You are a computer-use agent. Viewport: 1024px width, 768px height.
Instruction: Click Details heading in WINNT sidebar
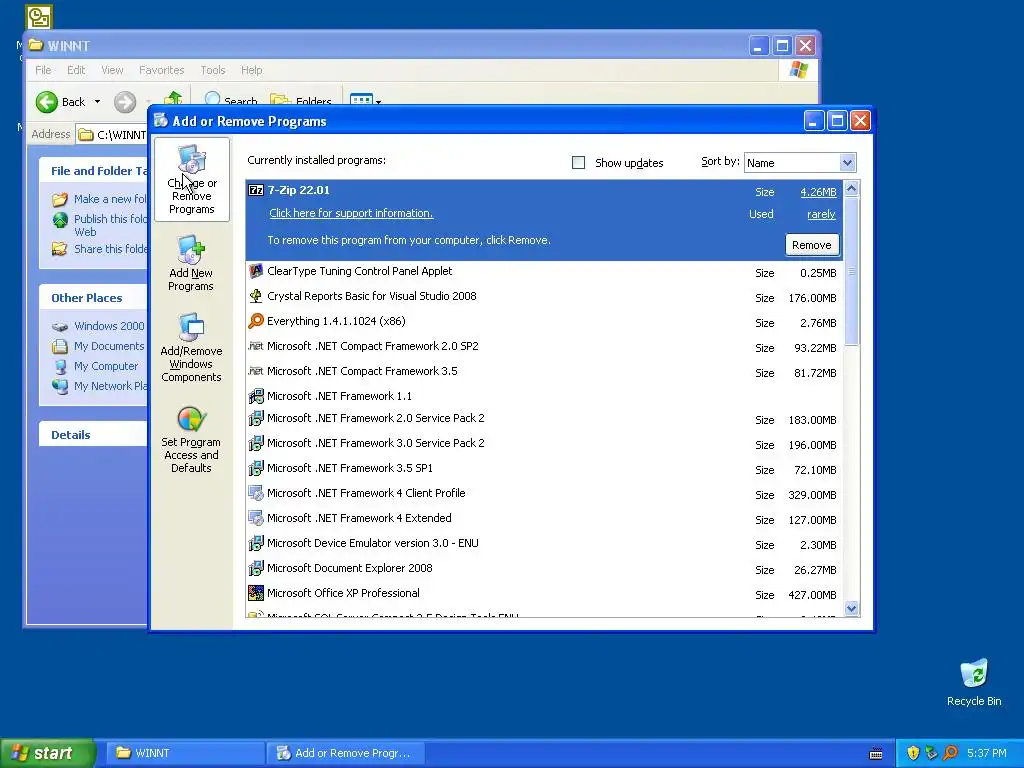point(71,435)
